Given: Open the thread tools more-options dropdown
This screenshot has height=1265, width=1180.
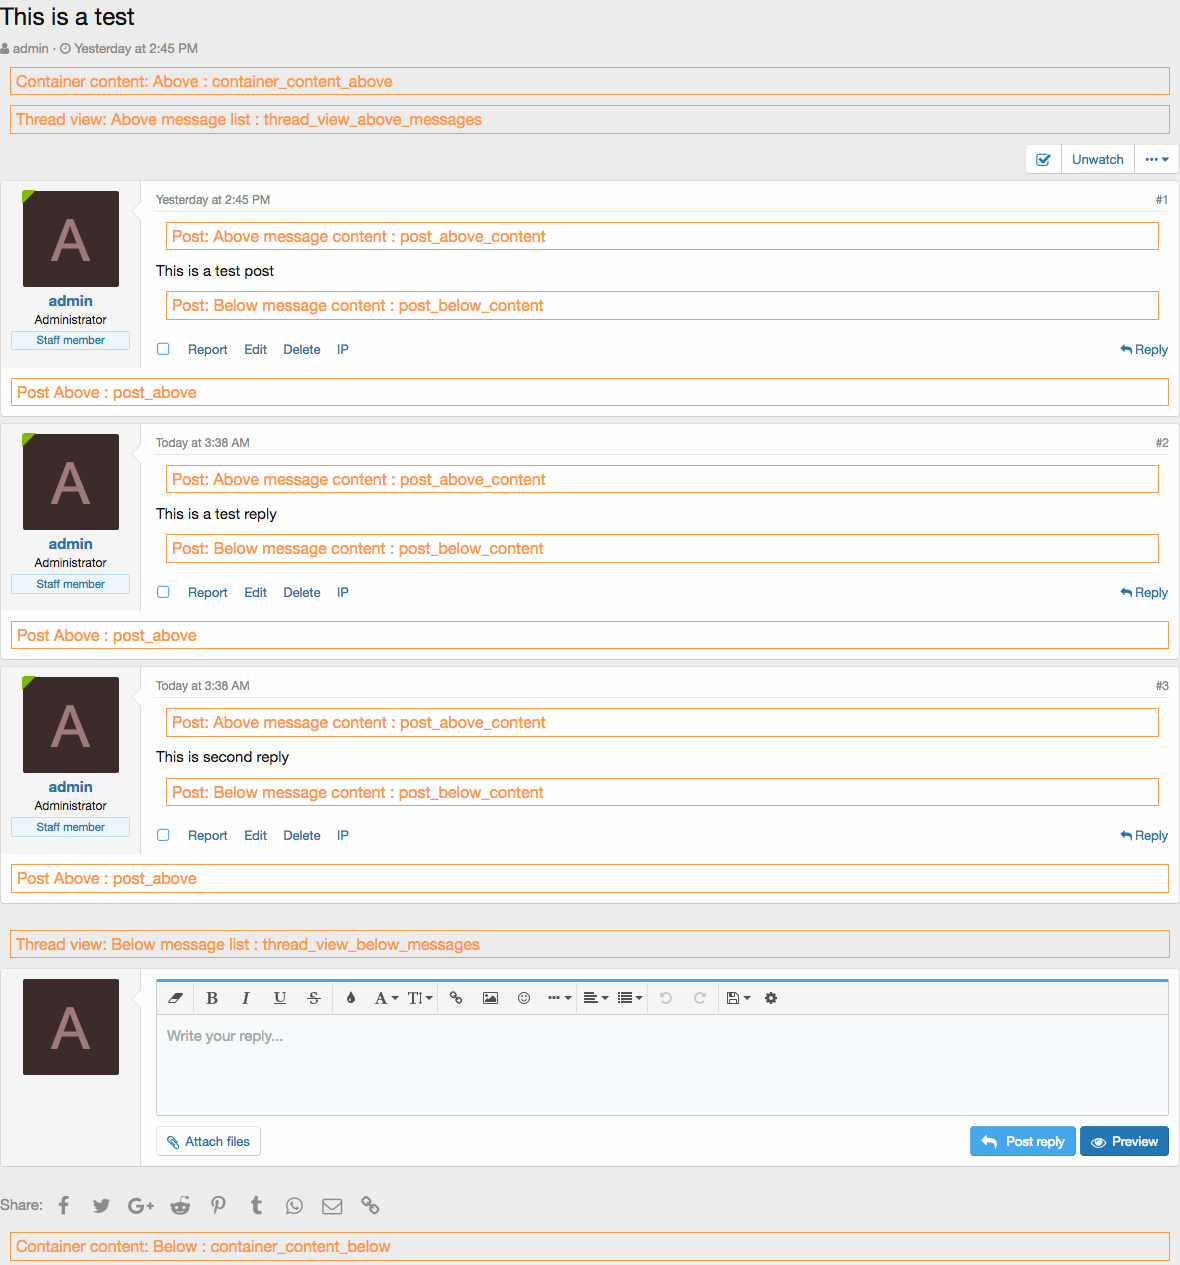Looking at the screenshot, I should pyautogui.click(x=1157, y=159).
